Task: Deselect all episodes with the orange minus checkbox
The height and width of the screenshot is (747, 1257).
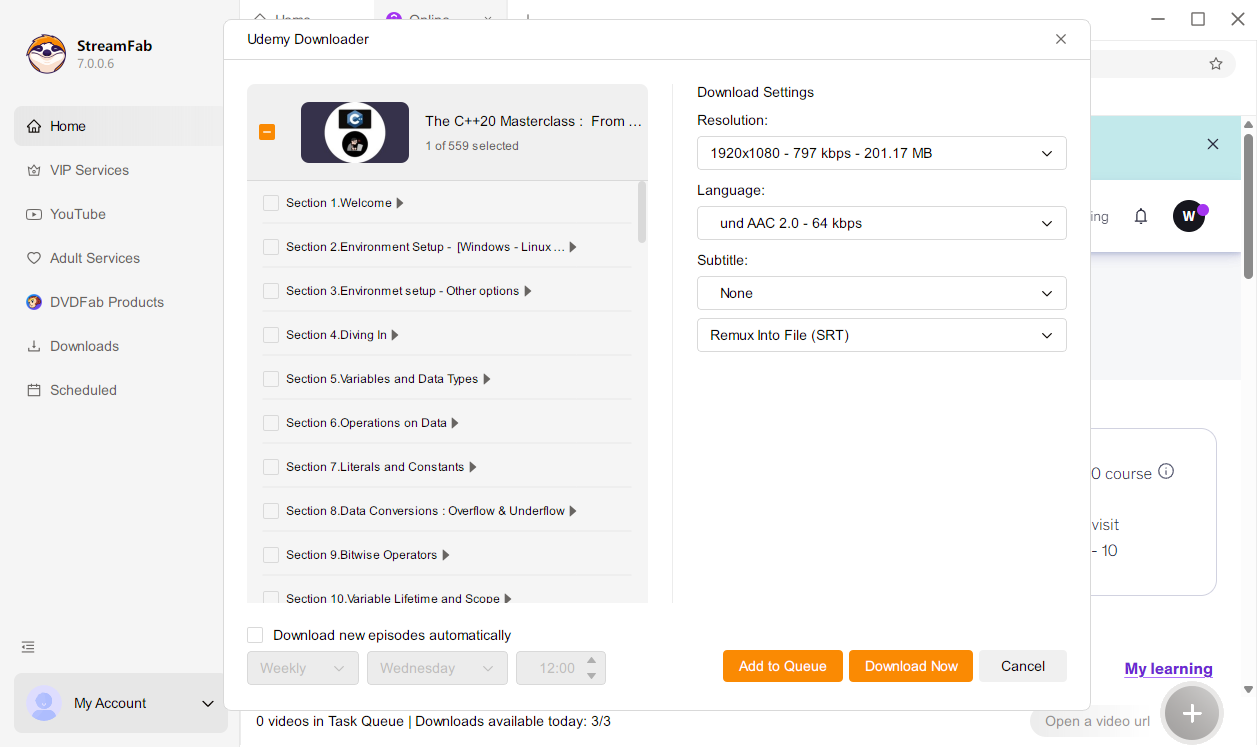Action: 267,131
